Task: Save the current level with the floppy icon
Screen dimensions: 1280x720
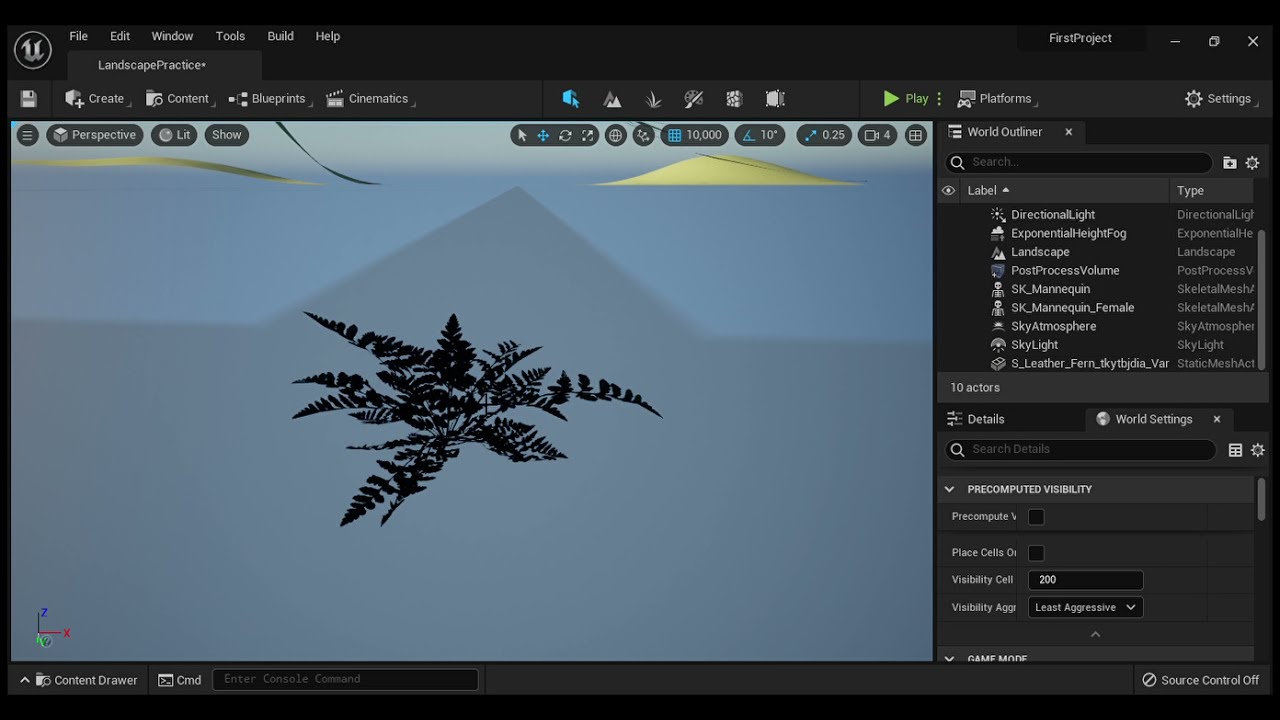Action: 28,99
